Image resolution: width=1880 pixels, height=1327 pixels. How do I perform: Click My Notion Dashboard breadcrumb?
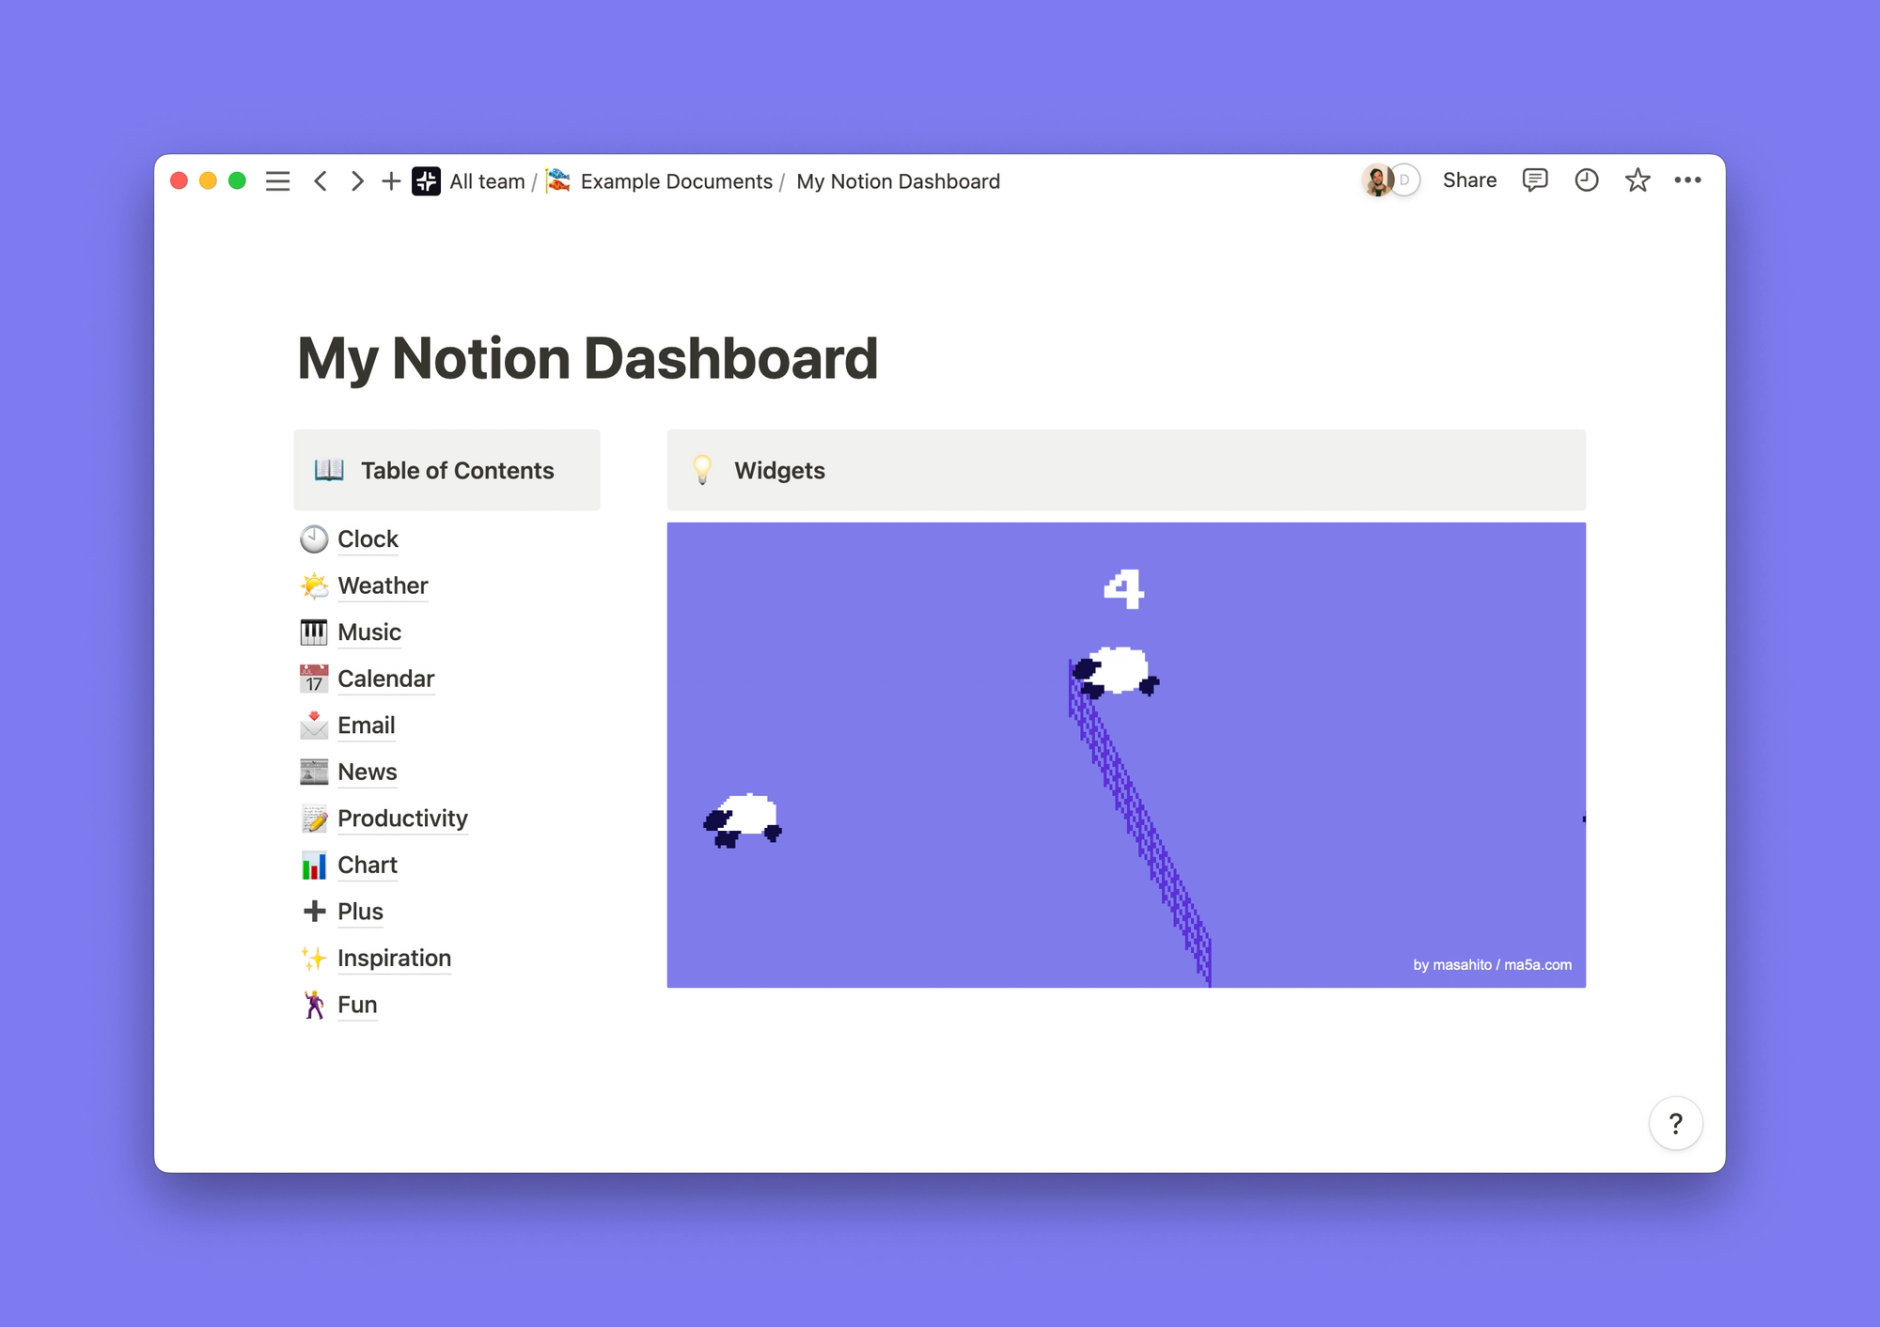tap(898, 181)
